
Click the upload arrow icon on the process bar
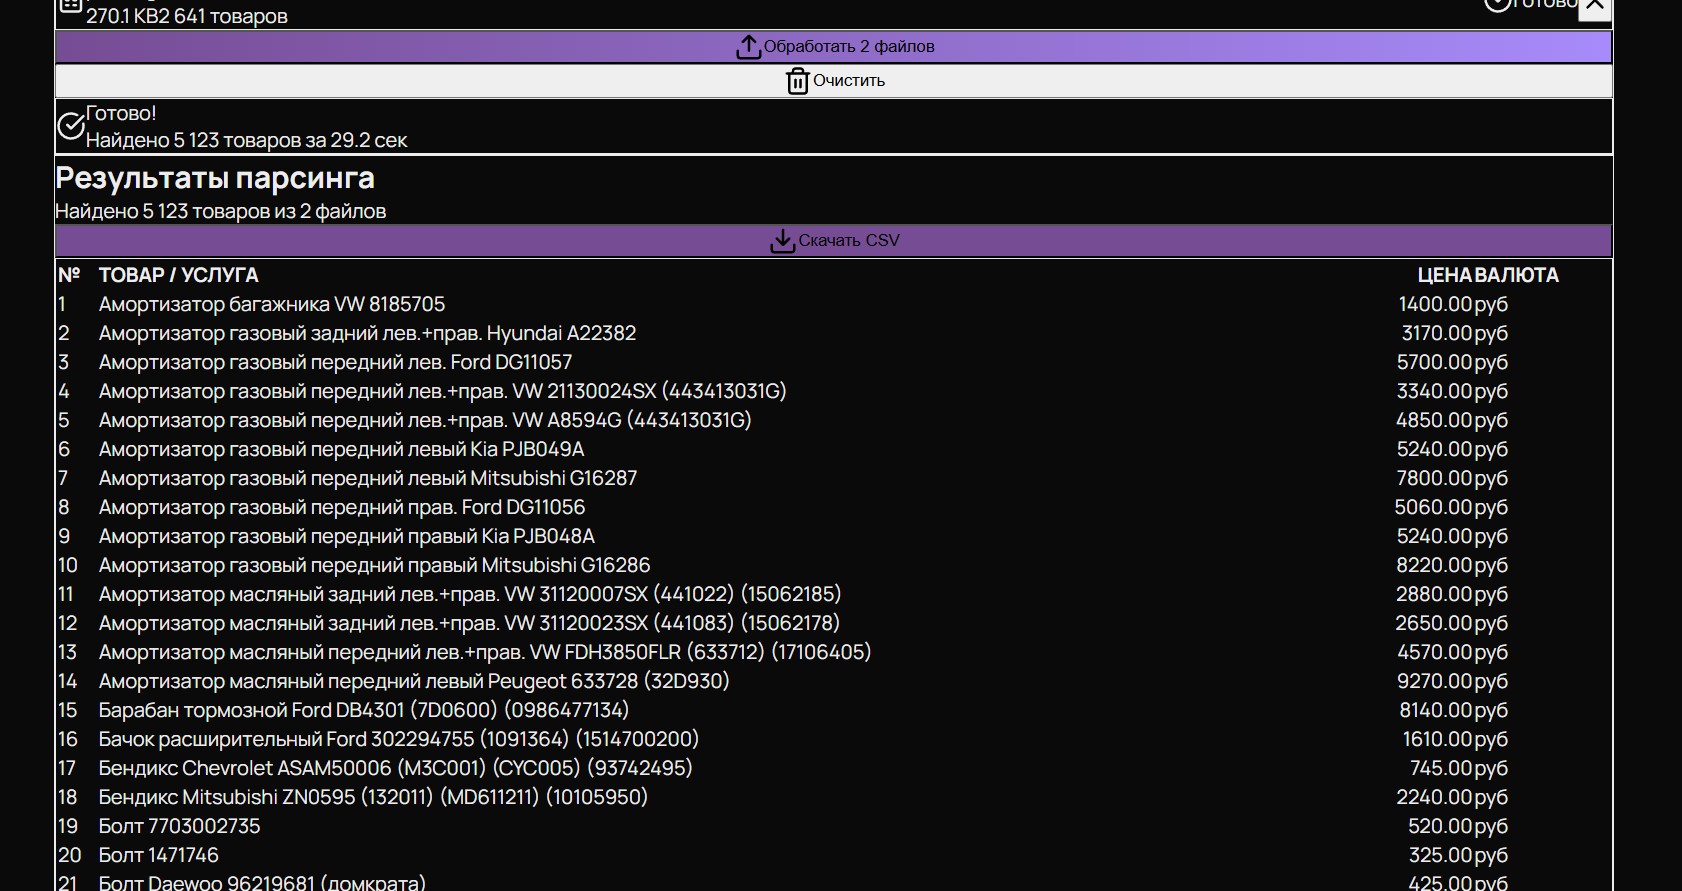pos(748,47)
